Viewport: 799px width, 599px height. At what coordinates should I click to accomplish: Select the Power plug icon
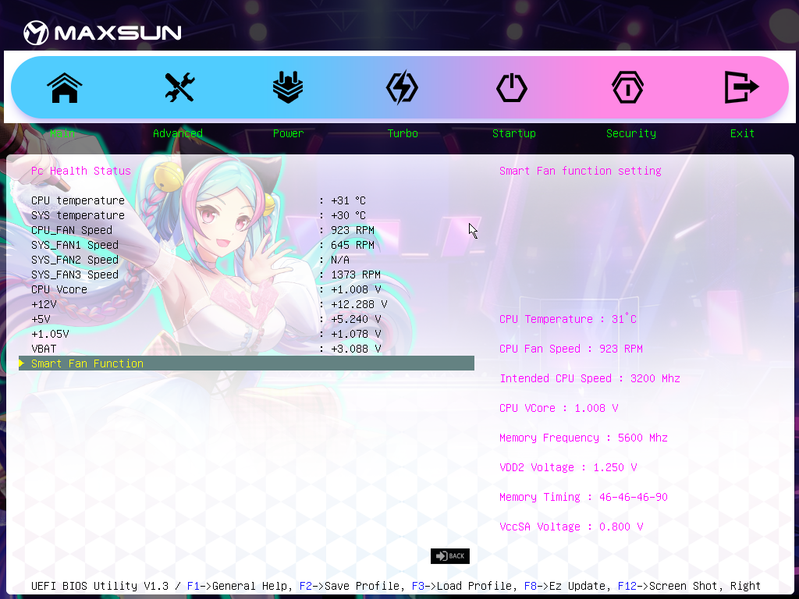point(288,87)
